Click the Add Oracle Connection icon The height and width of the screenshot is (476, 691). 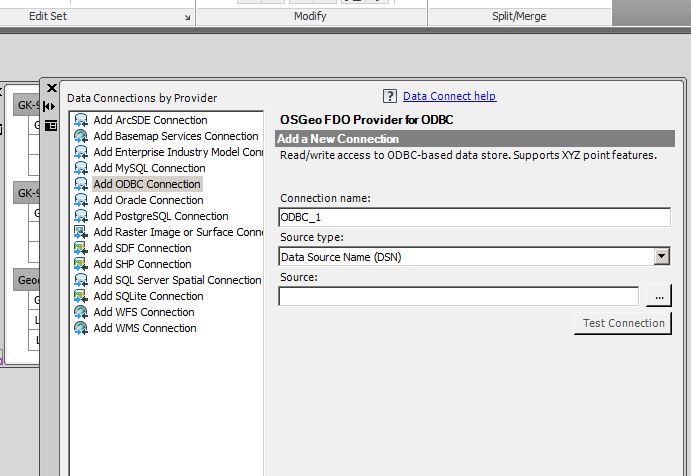tap(81, 200)
